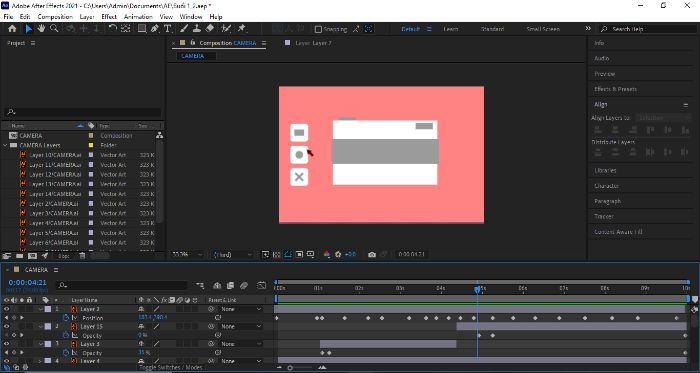The width and height of the screenshot is (700, 373).
Task: Adjust the timeline zoom slider
Action: tap(290, 368)
